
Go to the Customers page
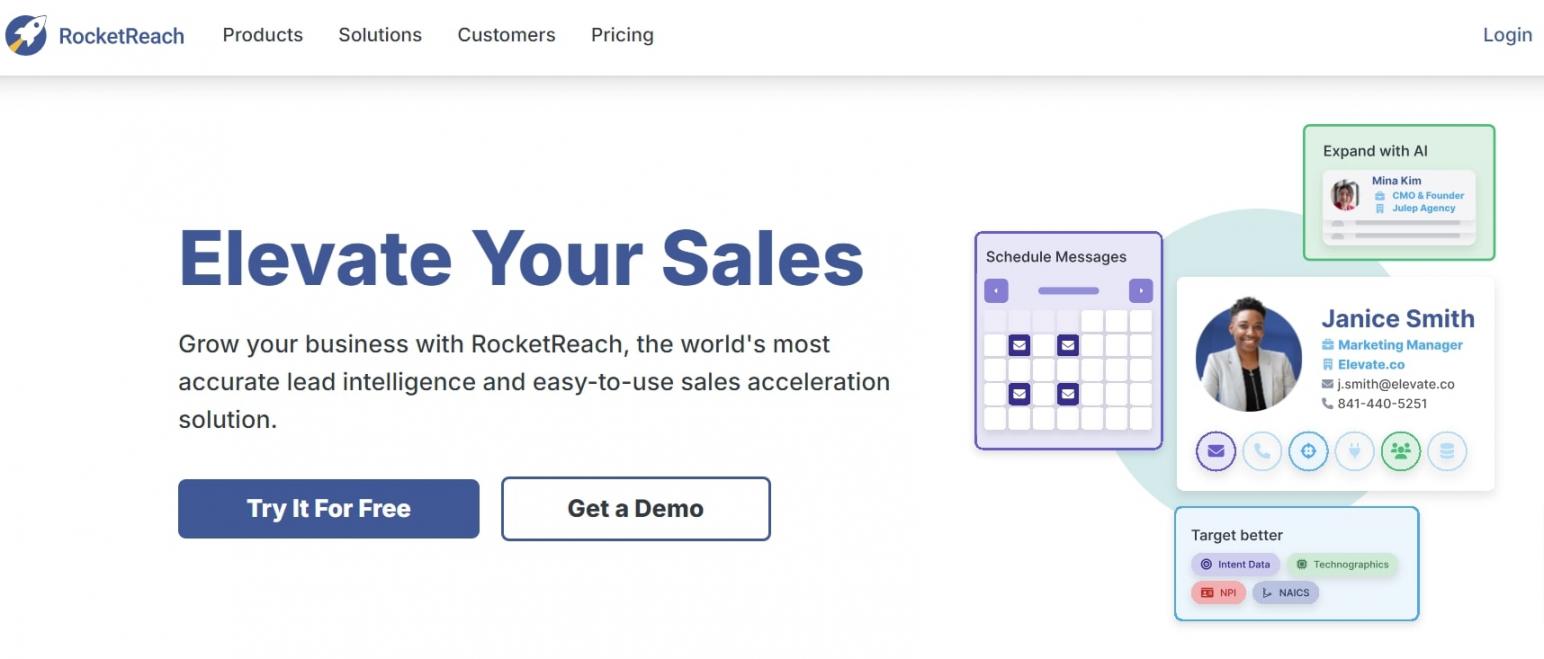(x=506, y=35)
